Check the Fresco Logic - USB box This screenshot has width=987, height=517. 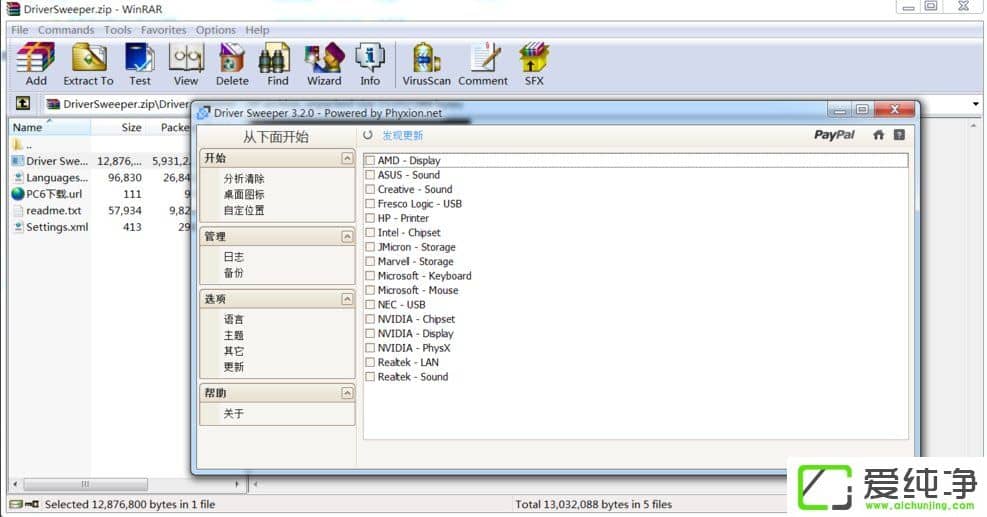click(x=370, y=204)
